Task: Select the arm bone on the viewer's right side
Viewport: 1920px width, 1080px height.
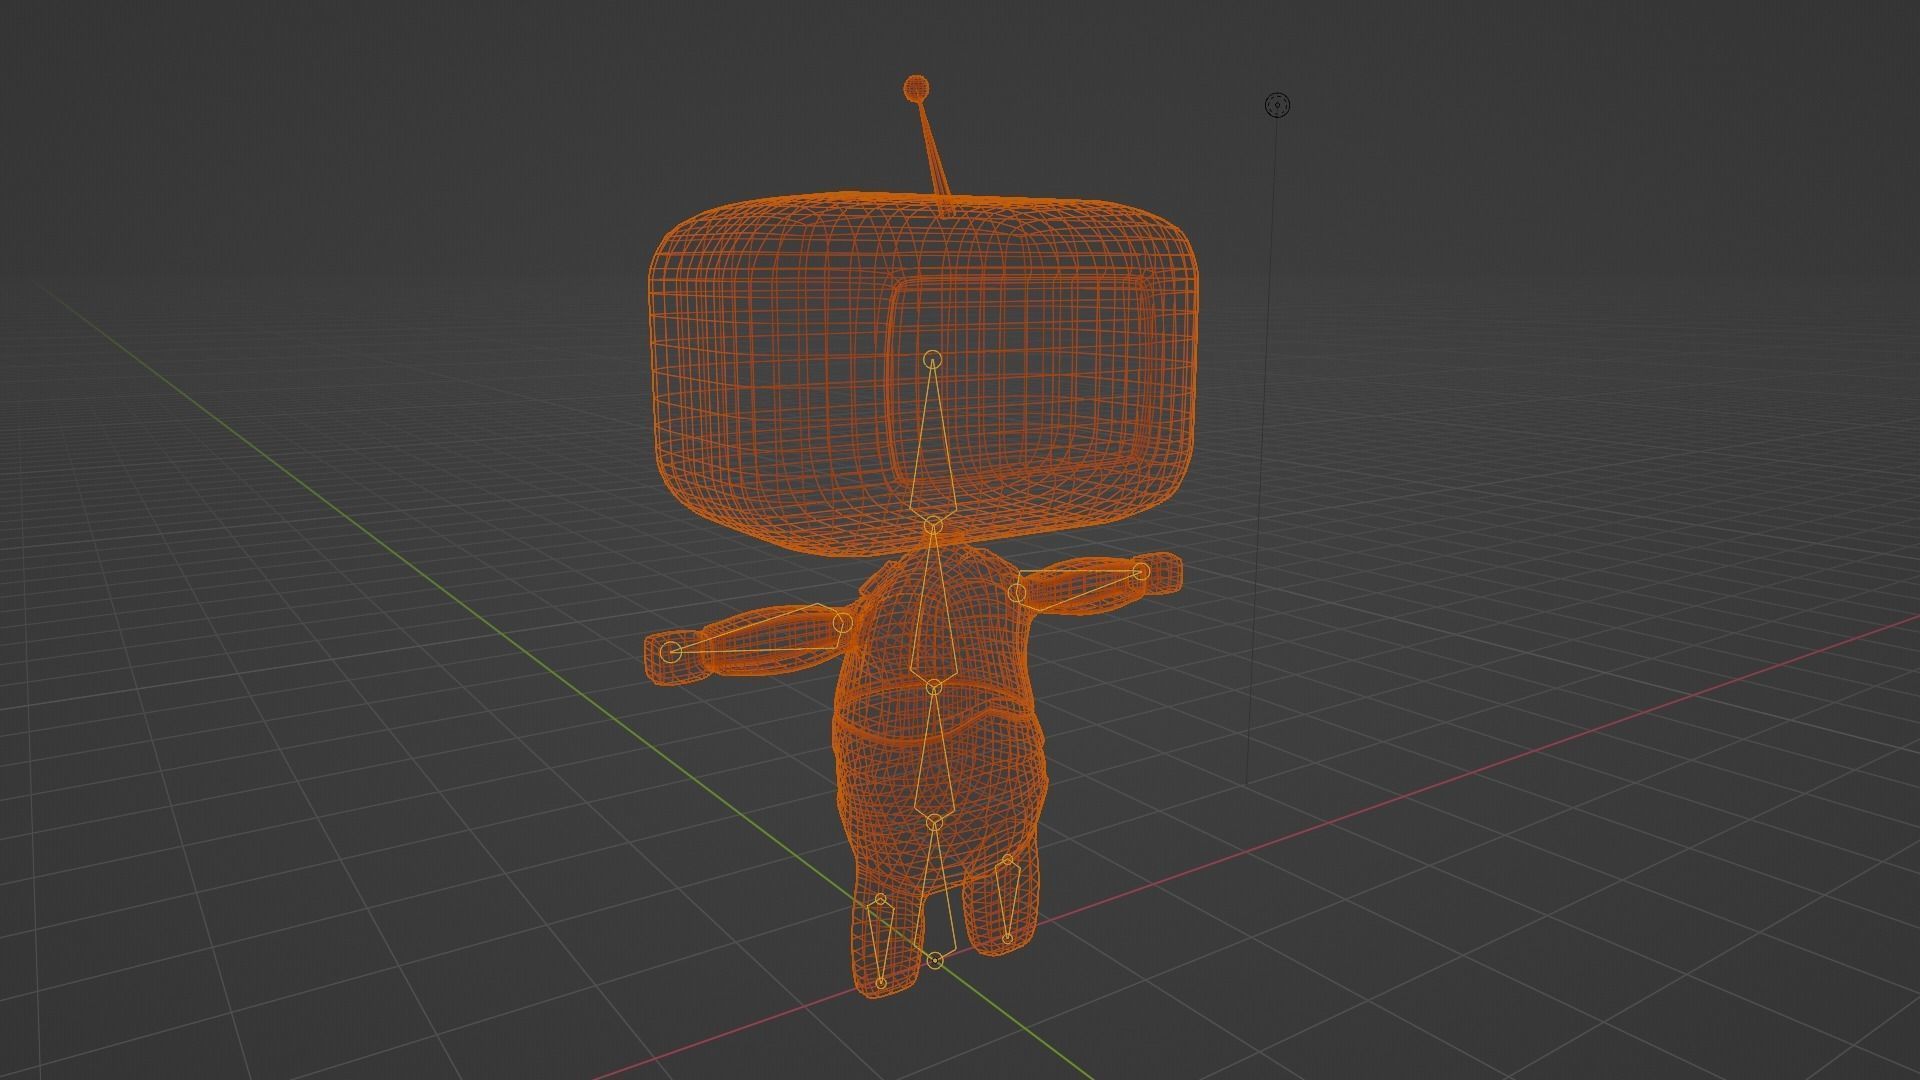Action: click(1079, 585)
